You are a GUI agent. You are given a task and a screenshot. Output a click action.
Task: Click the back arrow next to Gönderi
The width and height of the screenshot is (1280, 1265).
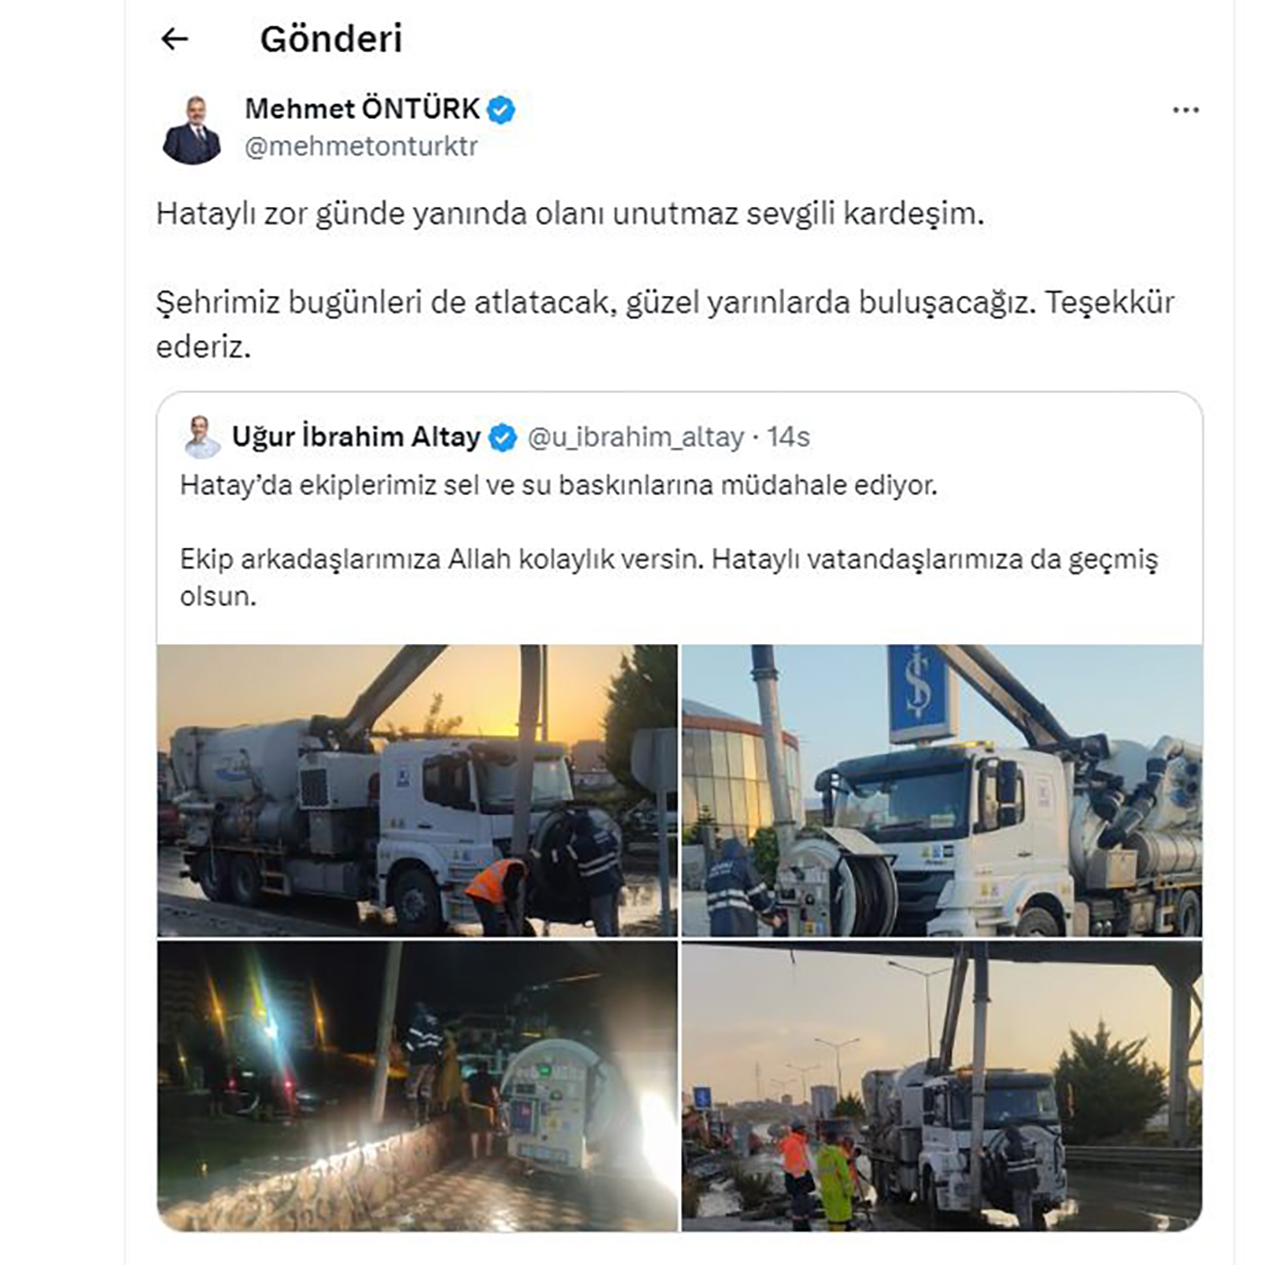(175, 39)
